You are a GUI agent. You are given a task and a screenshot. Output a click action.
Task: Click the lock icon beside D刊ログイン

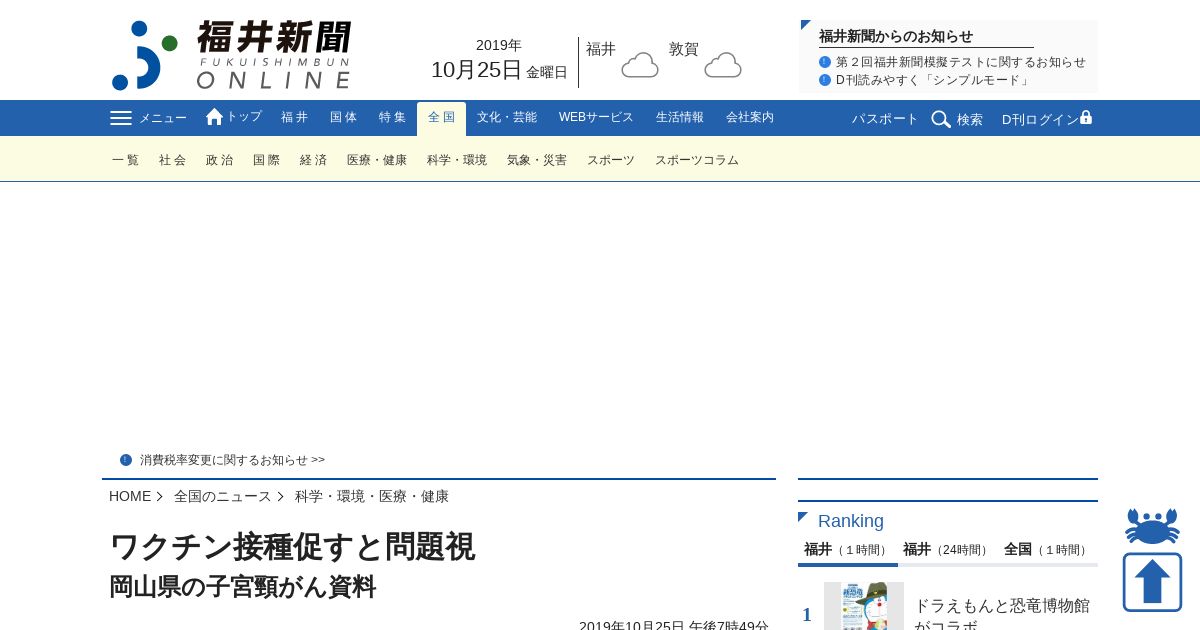[1086, 117]
